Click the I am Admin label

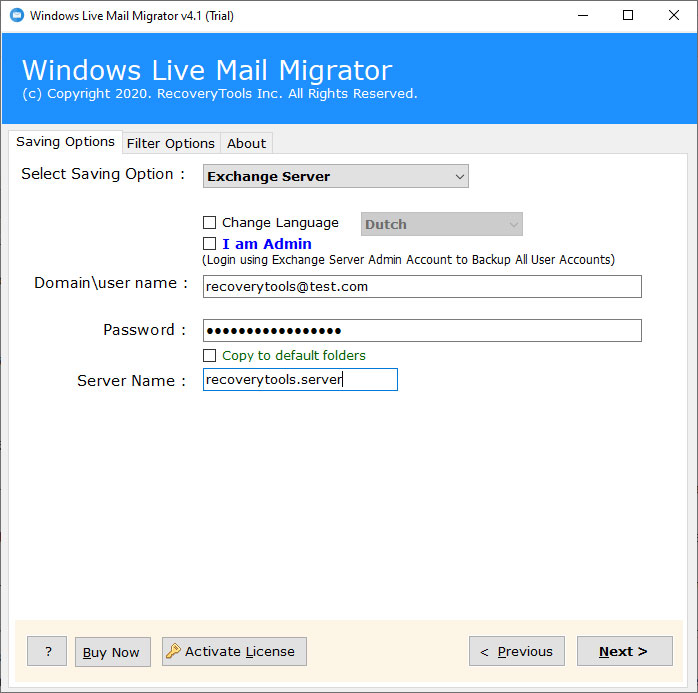click(267, 244)
